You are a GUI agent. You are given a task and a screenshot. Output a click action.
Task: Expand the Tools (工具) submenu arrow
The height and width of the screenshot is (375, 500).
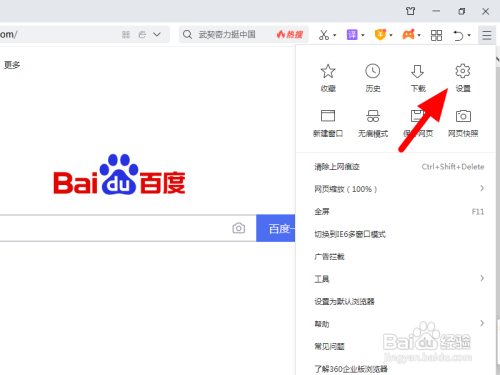[482, 278]
